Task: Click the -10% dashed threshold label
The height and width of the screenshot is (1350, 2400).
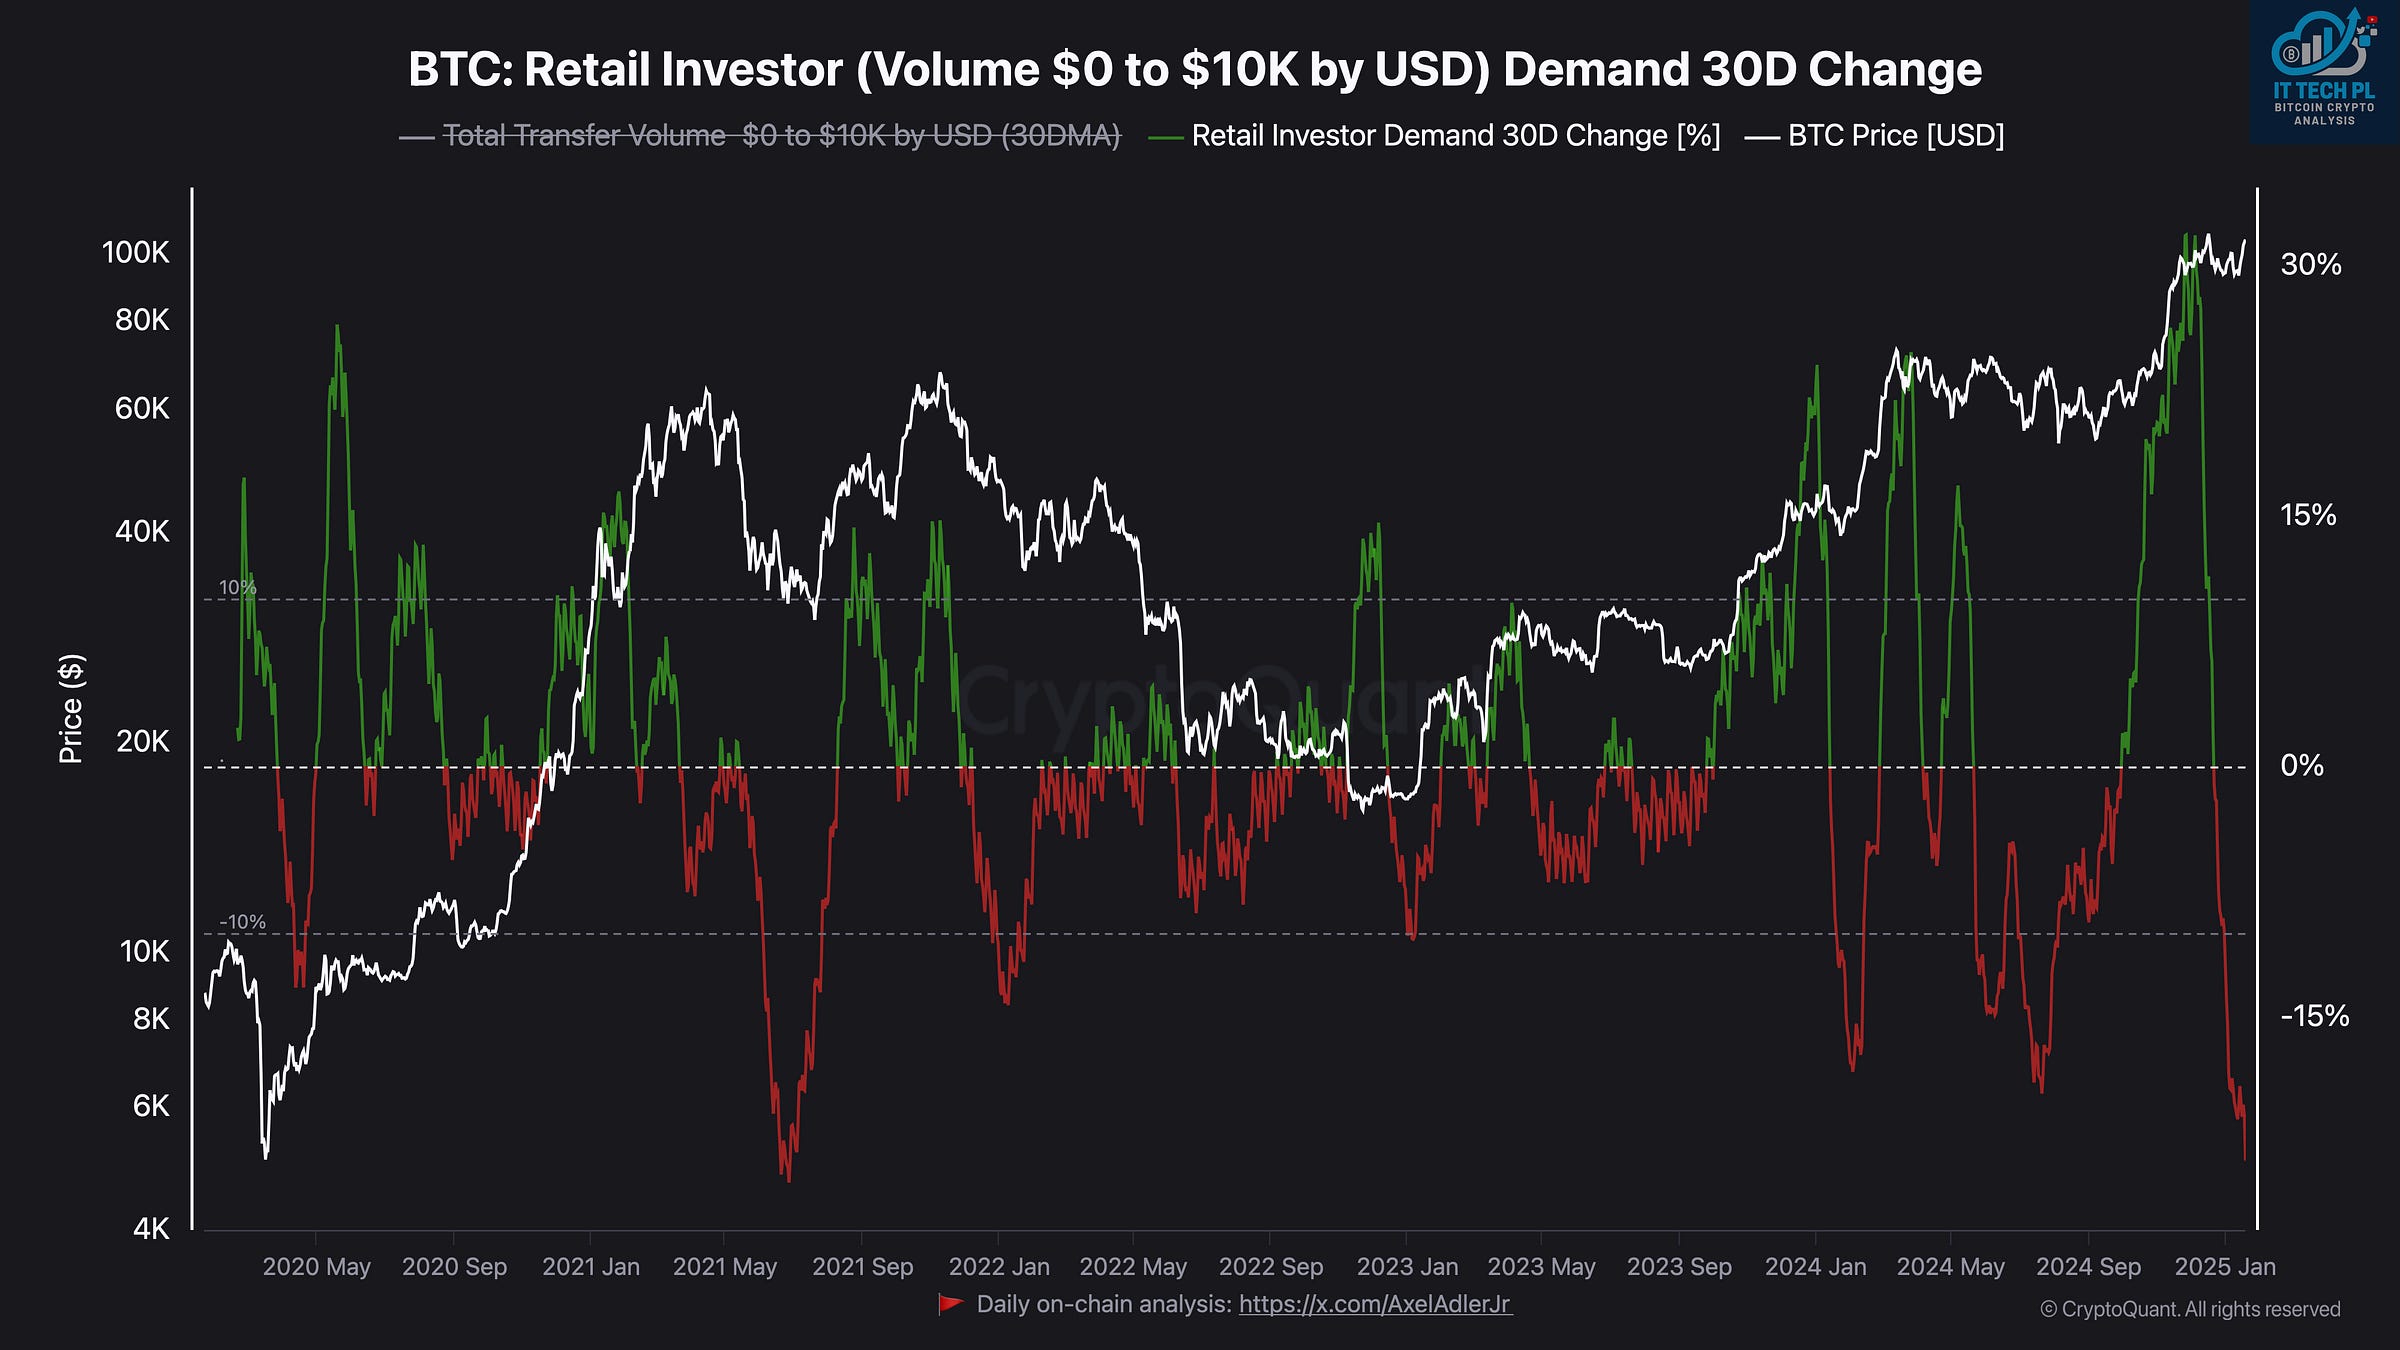Action: pos(243,922)
